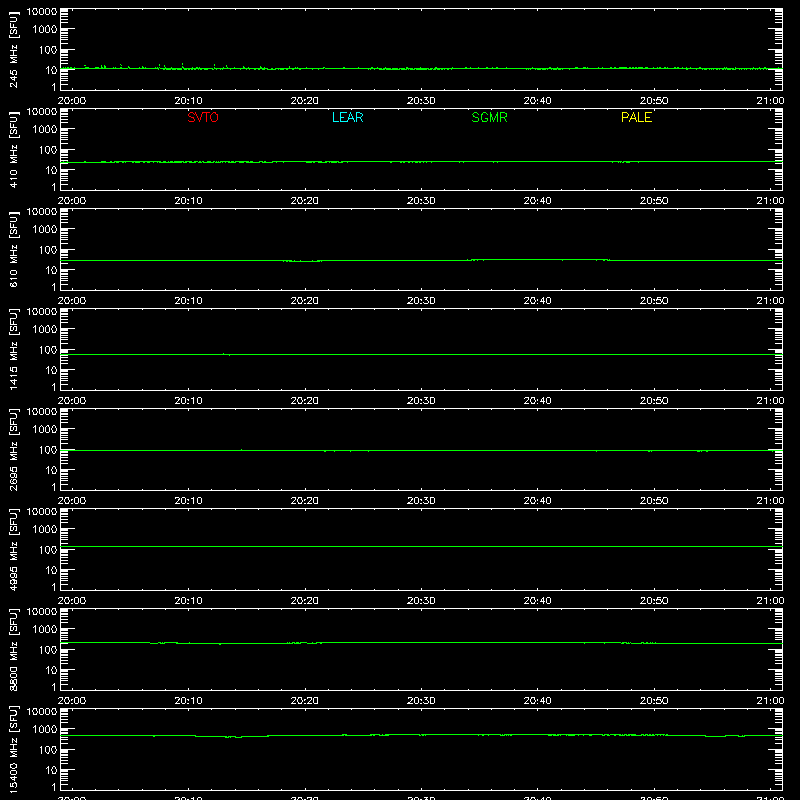Image resolution: width=800 pixels, height=800 pixels.
Task: Click the 245 MHz [SFU] axis label
Action: pos(14,49)
